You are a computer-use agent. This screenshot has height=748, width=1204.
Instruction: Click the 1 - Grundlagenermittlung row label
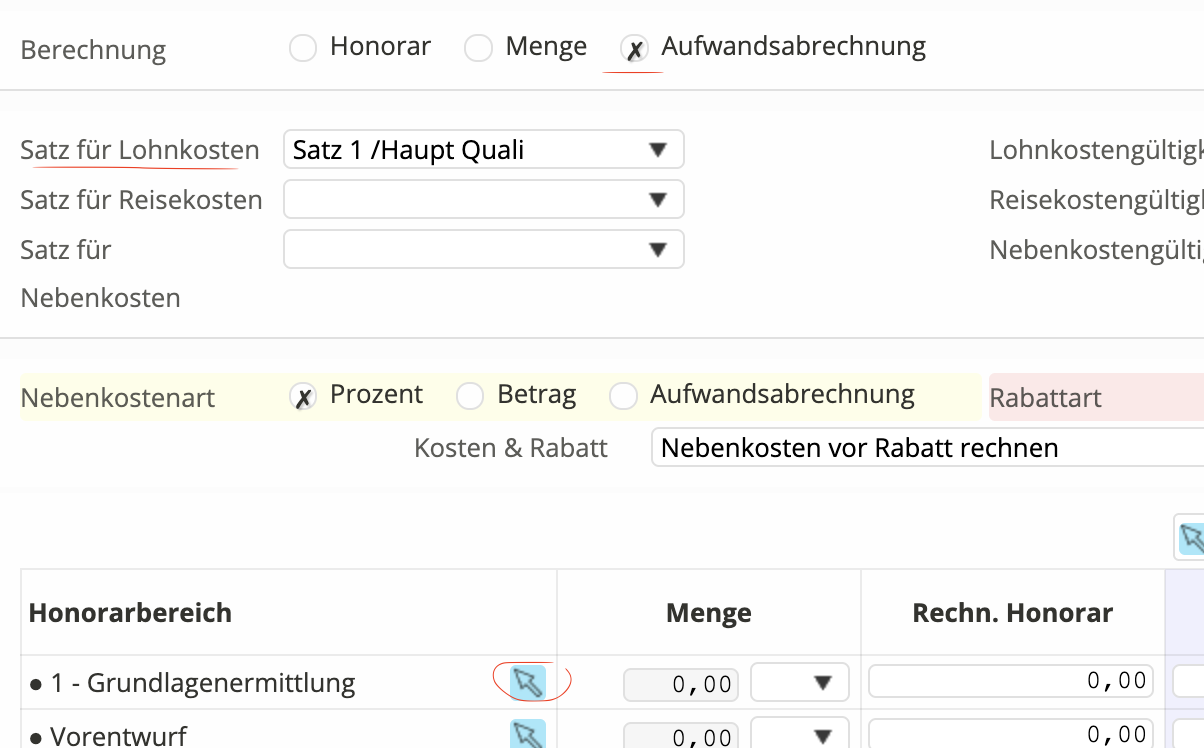(202, 684)
